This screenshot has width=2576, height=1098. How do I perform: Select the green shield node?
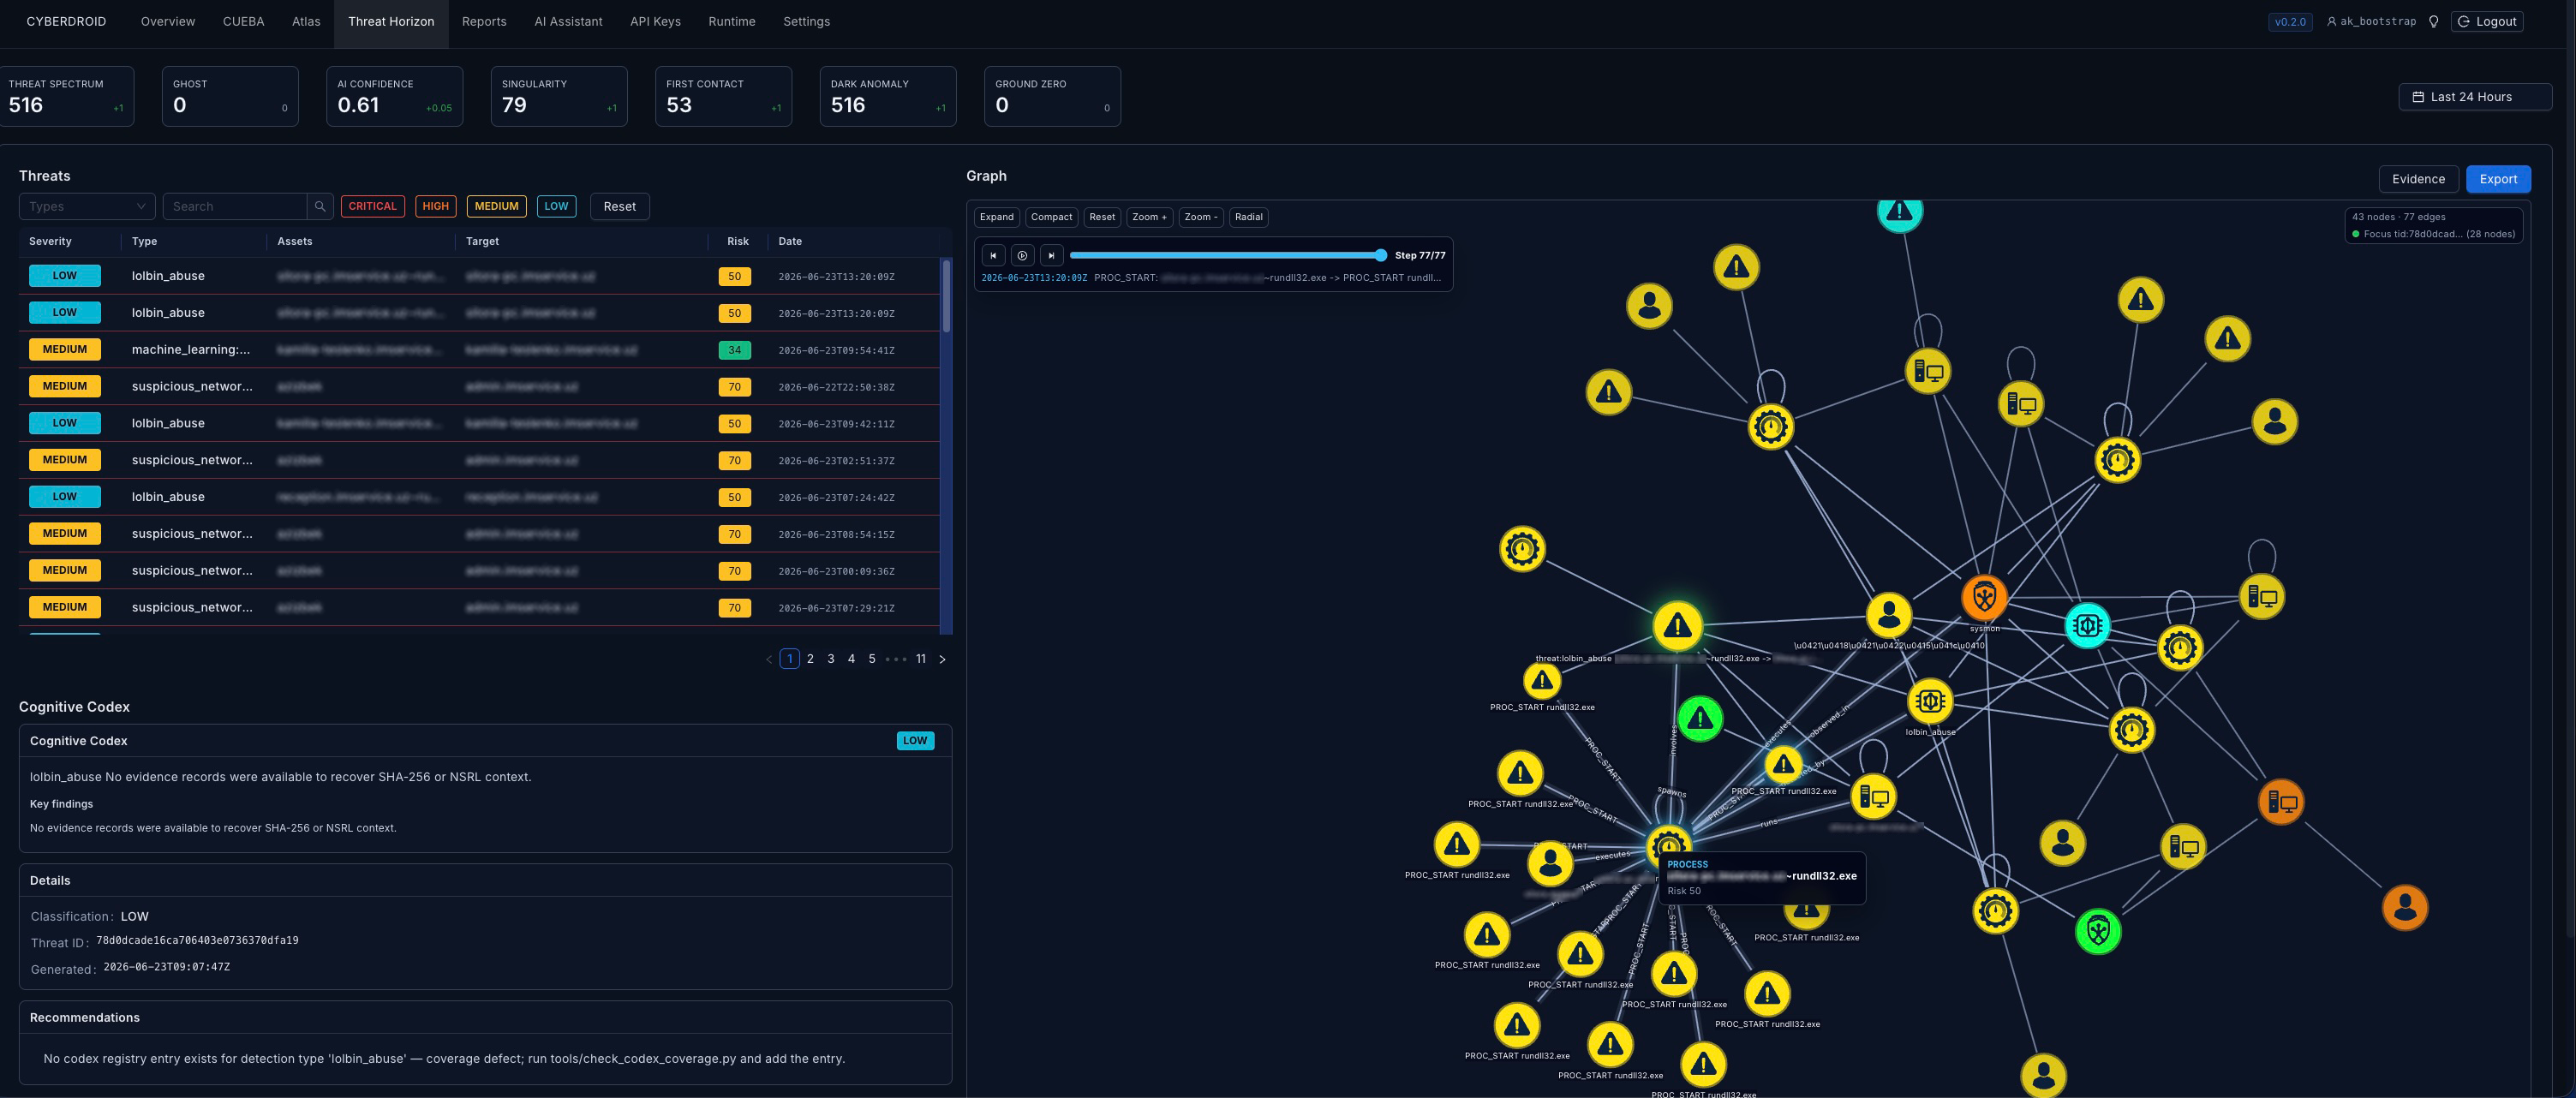[x=2098, y=931]
